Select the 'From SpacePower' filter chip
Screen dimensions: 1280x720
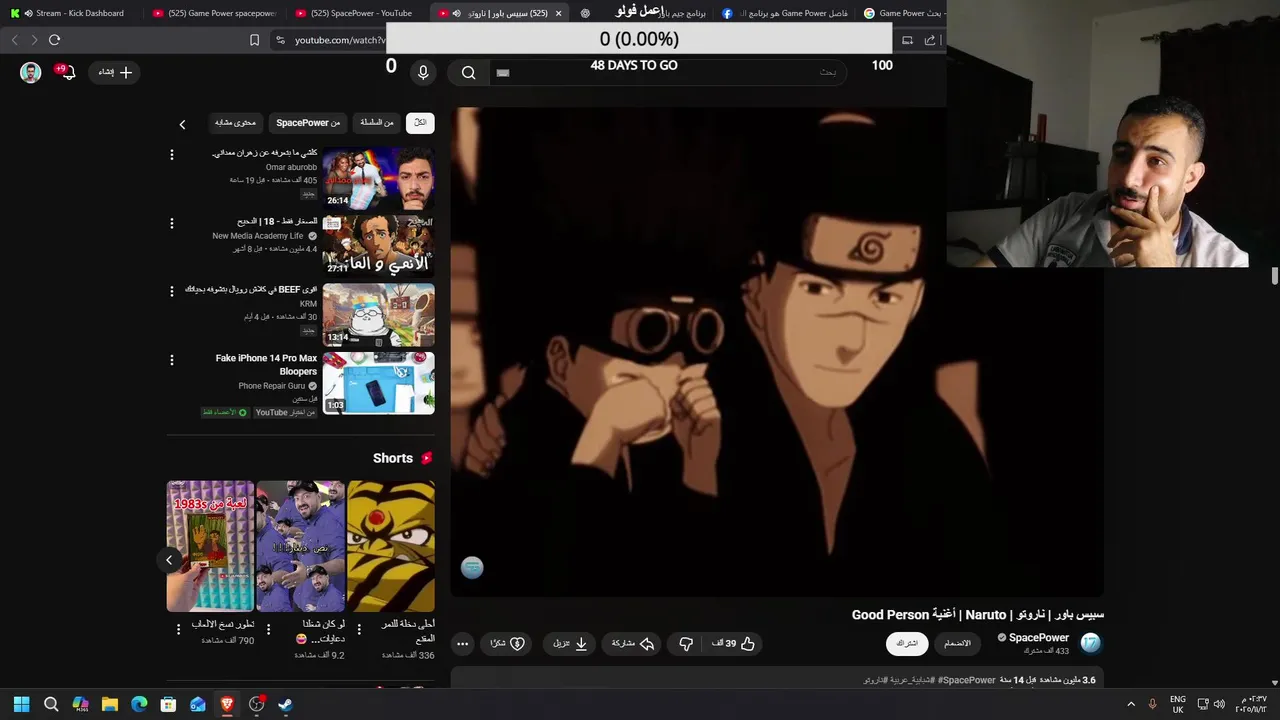tap(308, 123)
